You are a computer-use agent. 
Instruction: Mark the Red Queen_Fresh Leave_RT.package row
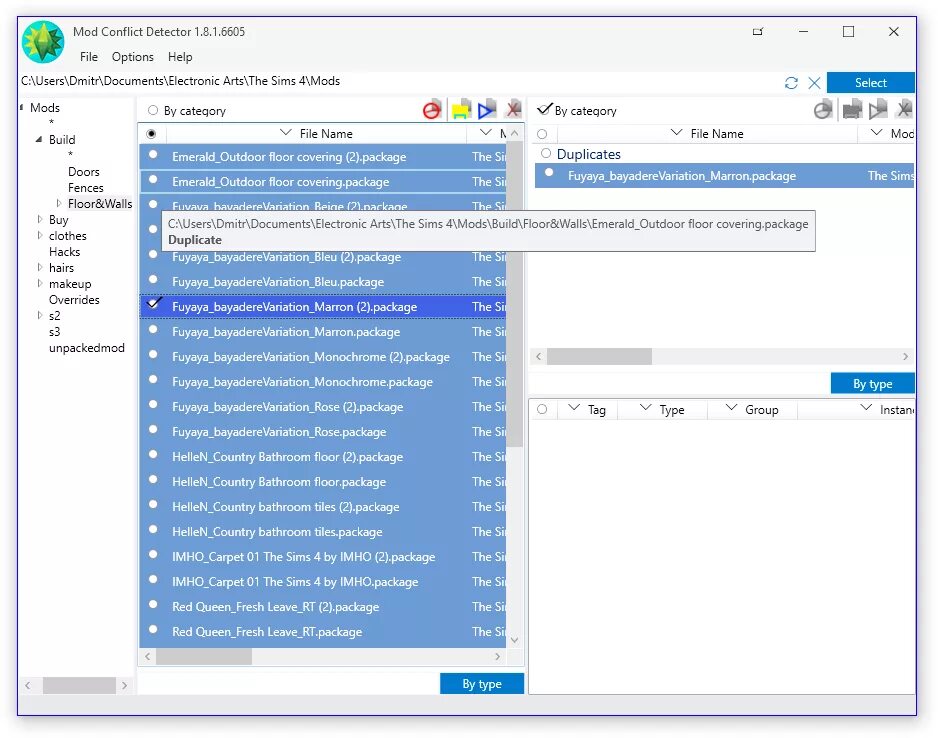point(153,629)
